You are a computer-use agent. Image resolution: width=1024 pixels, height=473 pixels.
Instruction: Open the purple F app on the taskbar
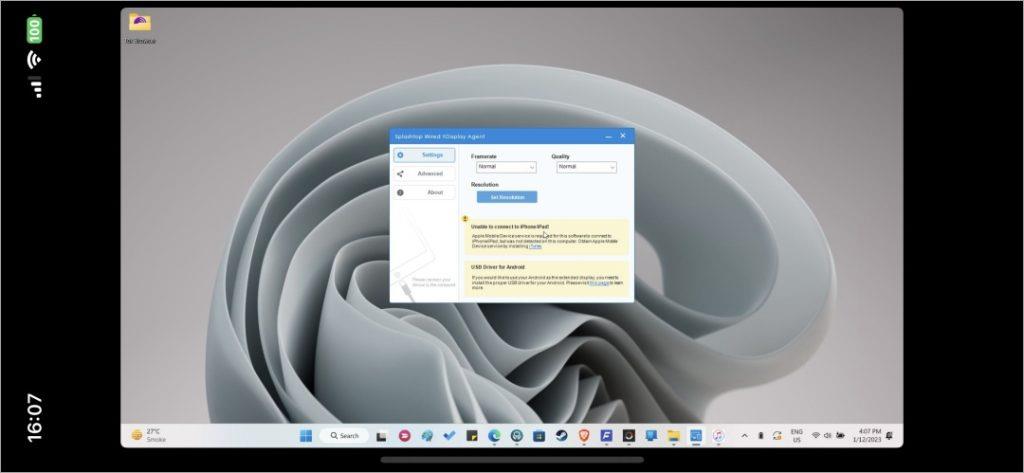pyautogui.click(x=606, y=436)
